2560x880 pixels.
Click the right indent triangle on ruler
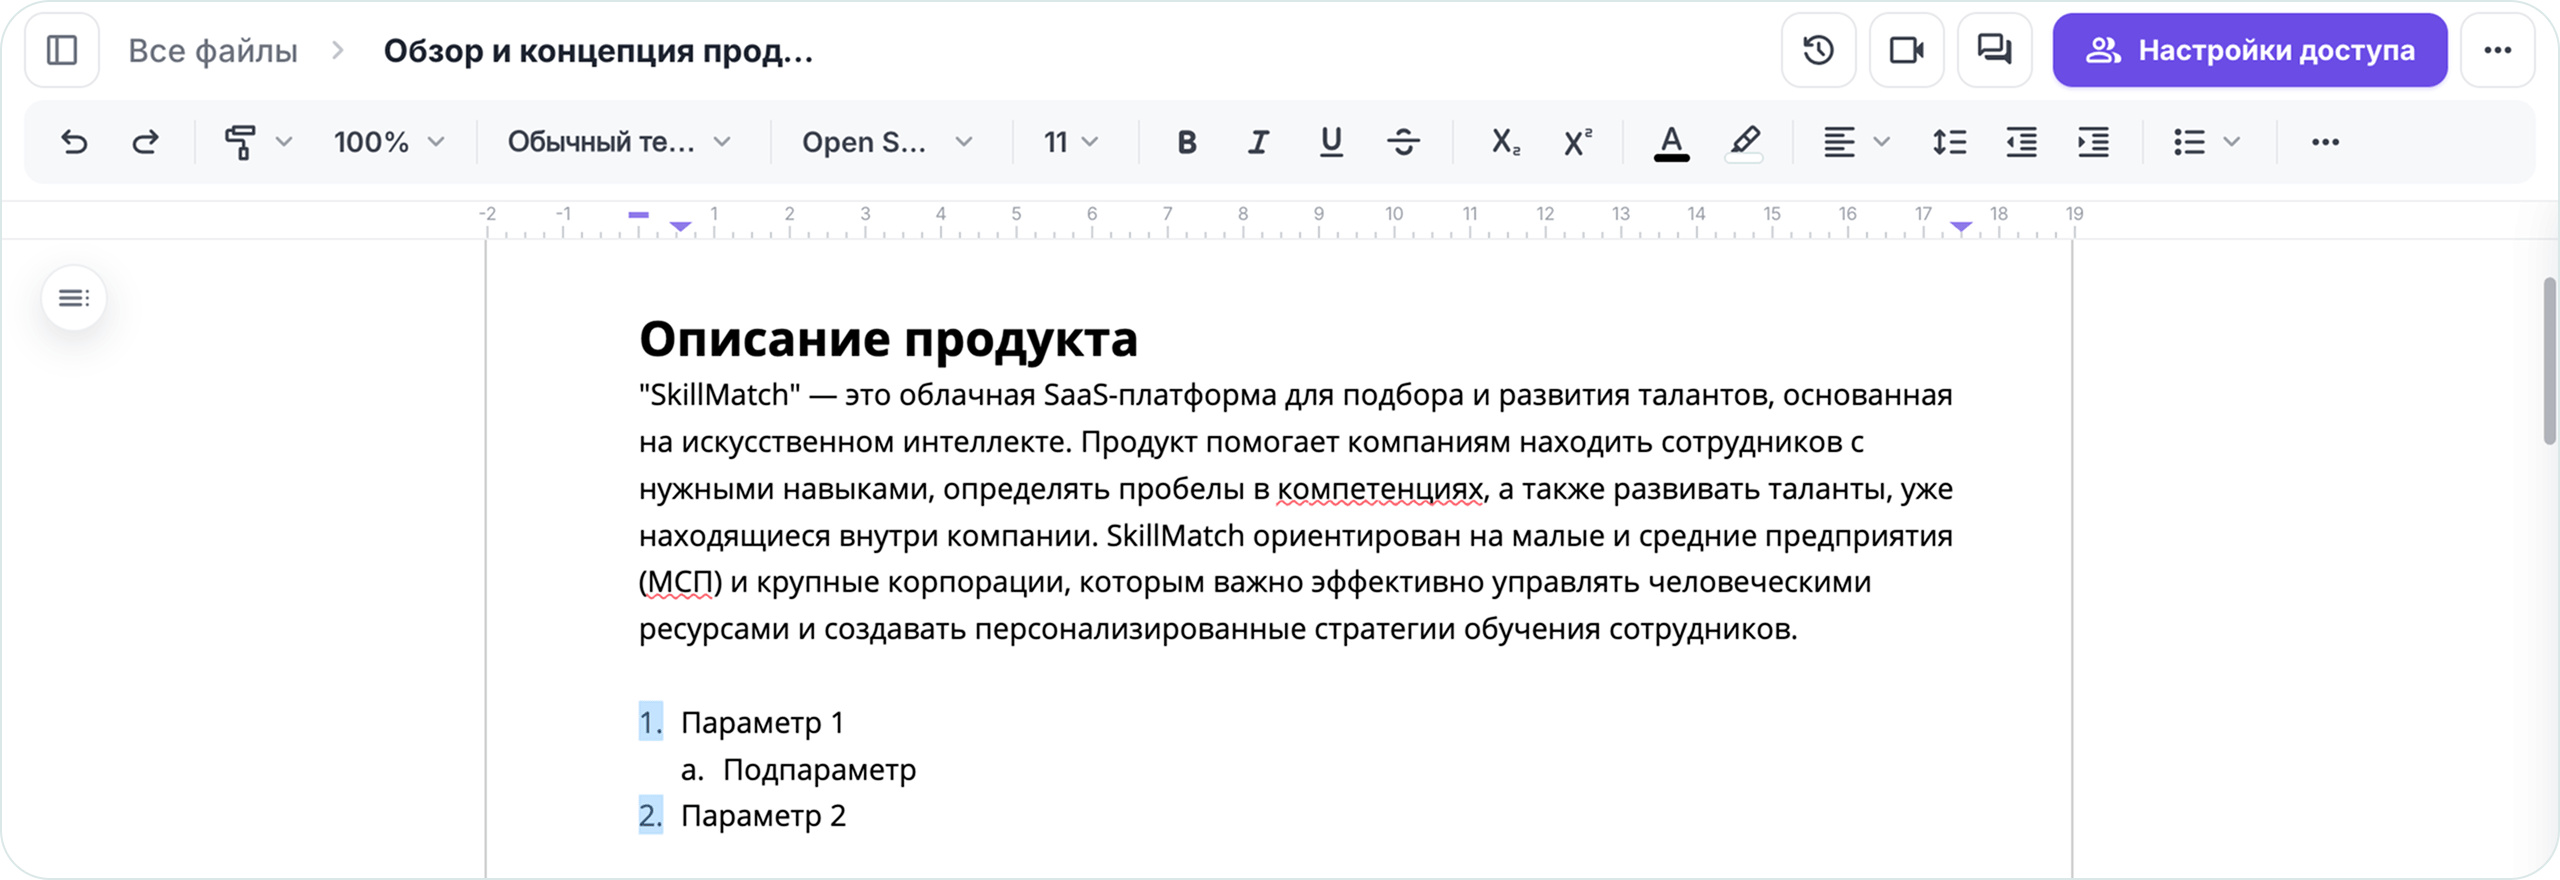pyautogui.click(x=1961, y=227)
